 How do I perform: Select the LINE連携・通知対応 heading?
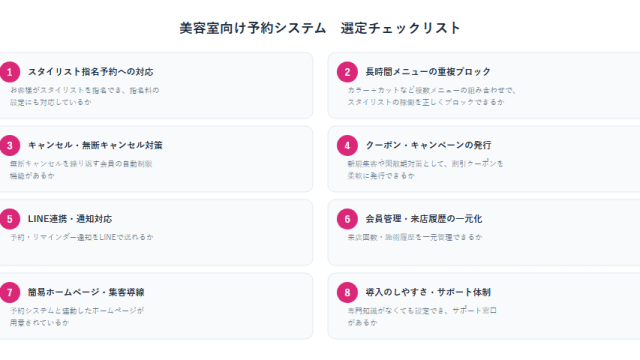click(x=70, y=219)
